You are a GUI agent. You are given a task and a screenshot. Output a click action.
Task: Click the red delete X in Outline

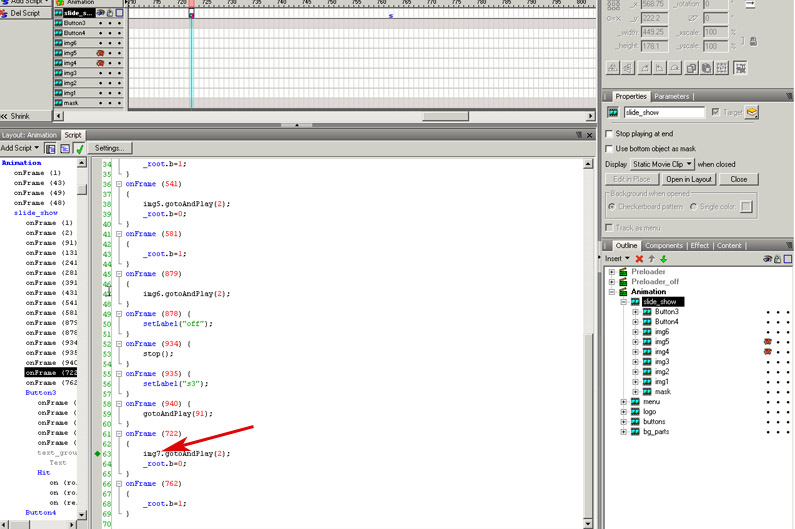tap(639, 259)
